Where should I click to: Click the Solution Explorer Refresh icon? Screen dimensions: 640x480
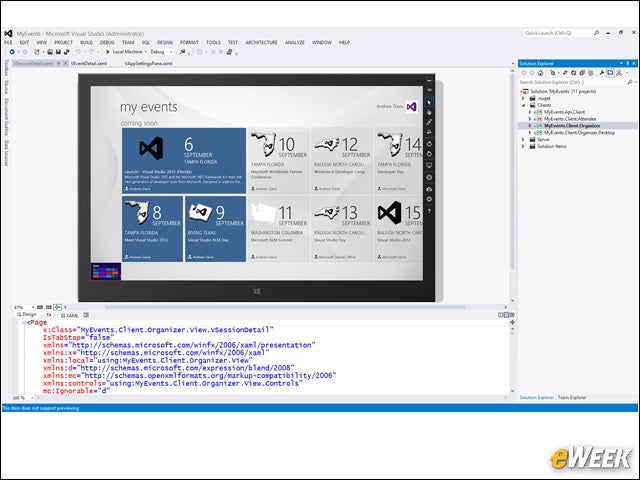point(573,73)
